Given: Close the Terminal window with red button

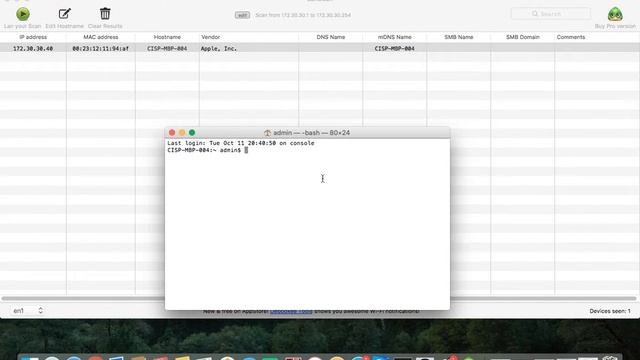Looking at the screenshot, I should click(x=172, y=133).
